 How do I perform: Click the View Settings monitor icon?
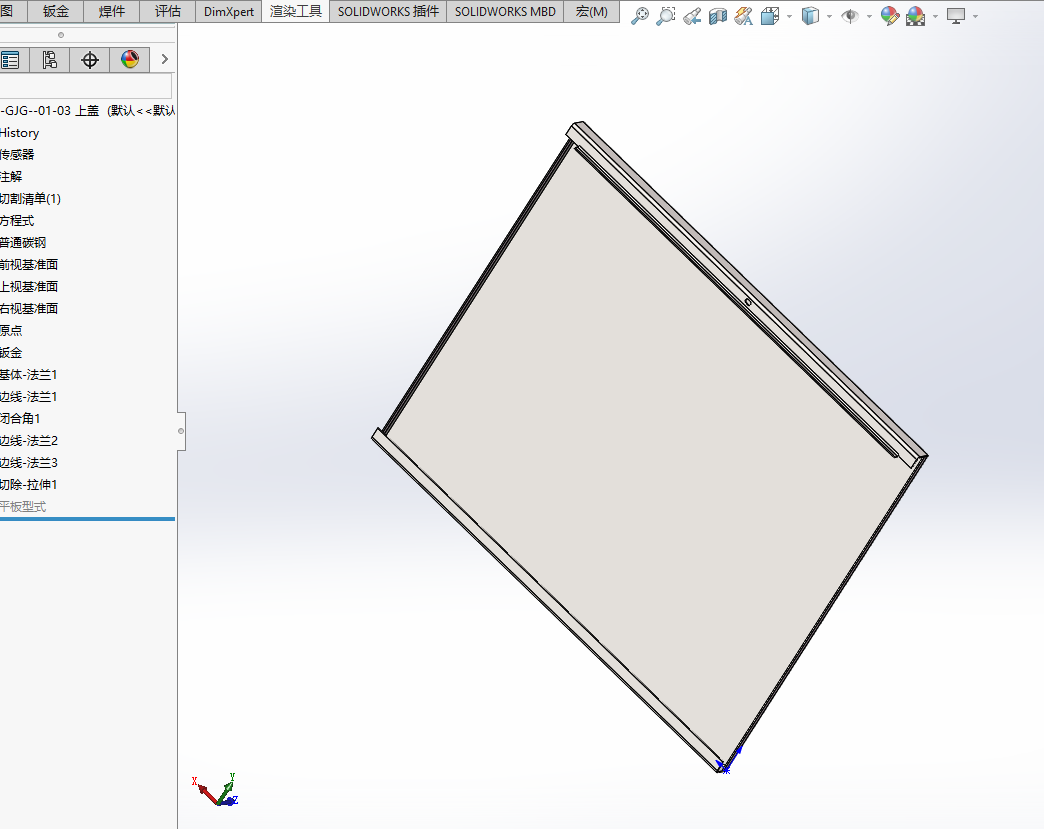pyautogui.click(x=956, y=16)
